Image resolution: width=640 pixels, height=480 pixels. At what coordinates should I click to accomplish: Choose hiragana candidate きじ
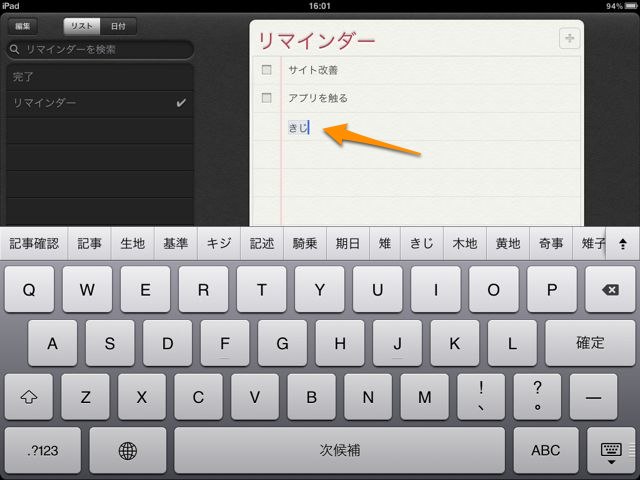point(422,244)
